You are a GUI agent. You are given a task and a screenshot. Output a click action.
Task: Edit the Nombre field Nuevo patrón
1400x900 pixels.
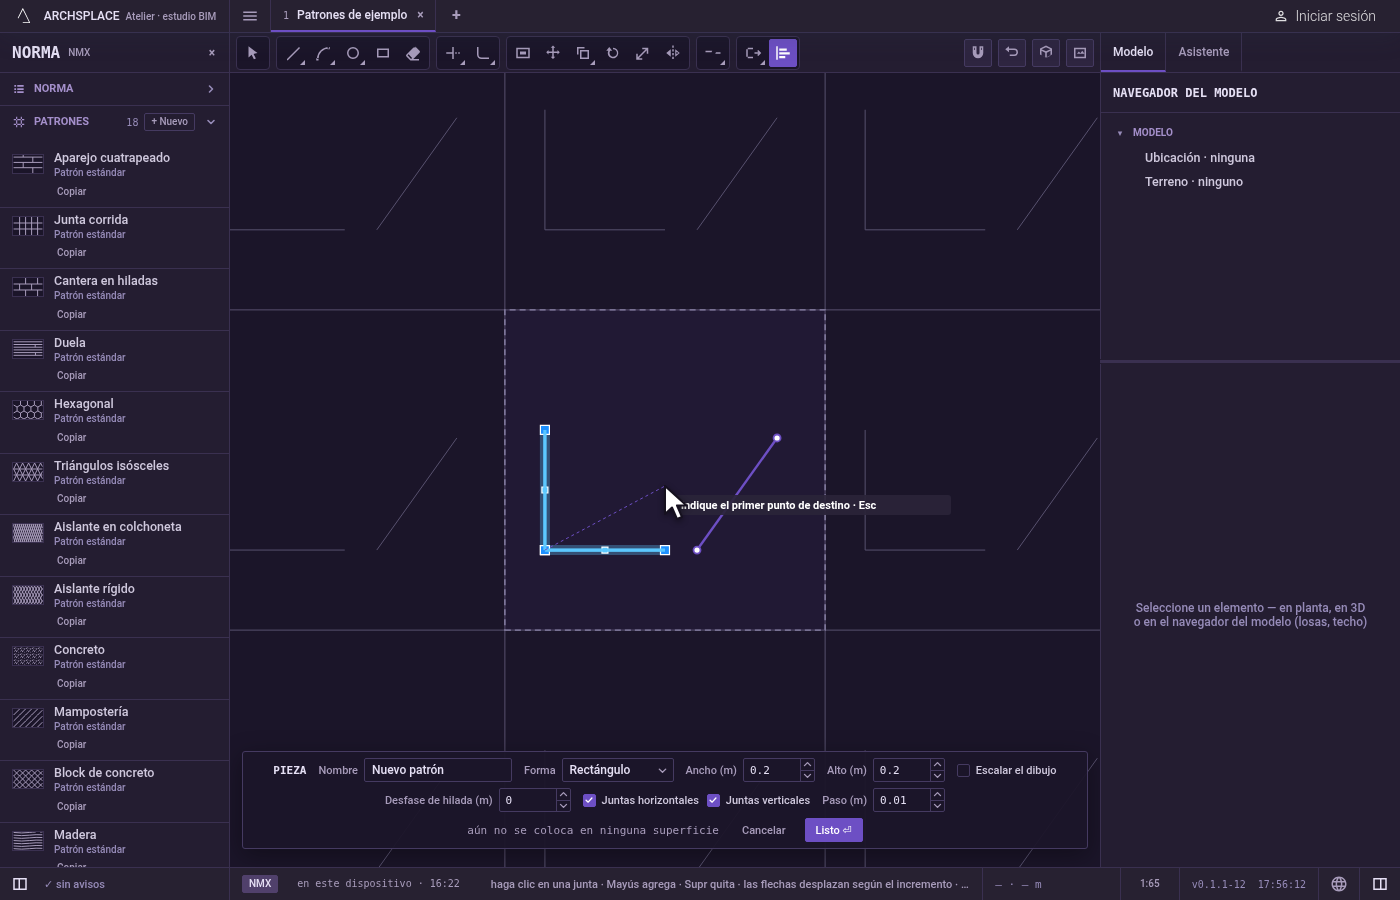(438, 770)
